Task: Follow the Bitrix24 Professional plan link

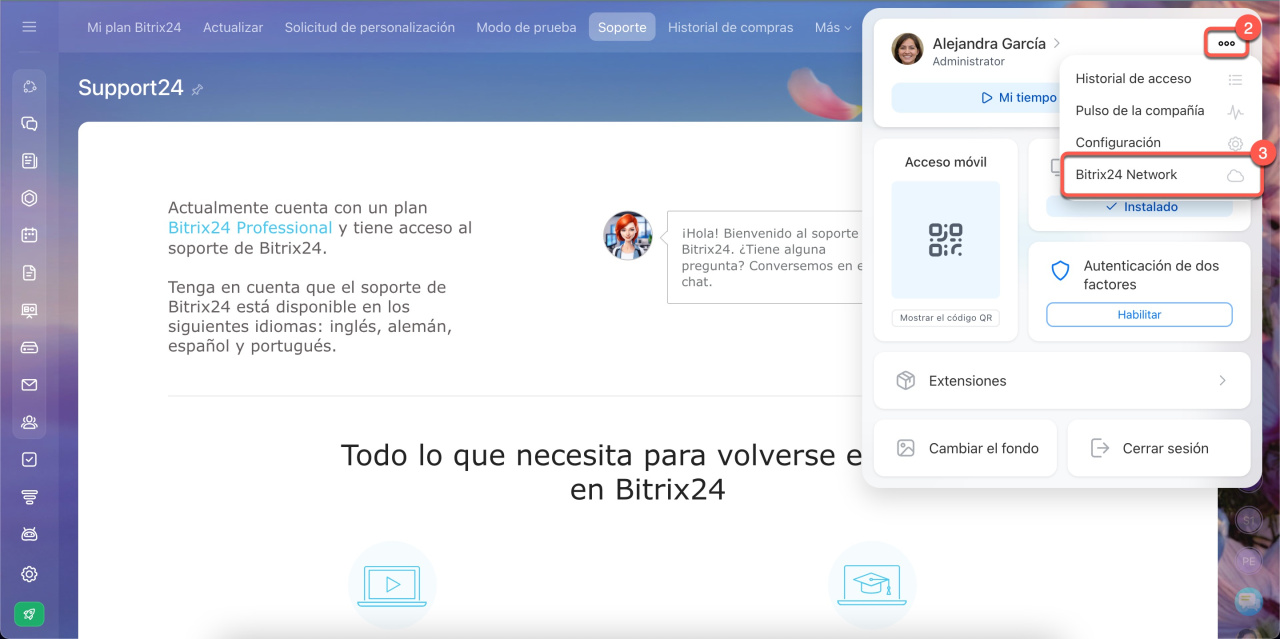Action: [250, 228]
